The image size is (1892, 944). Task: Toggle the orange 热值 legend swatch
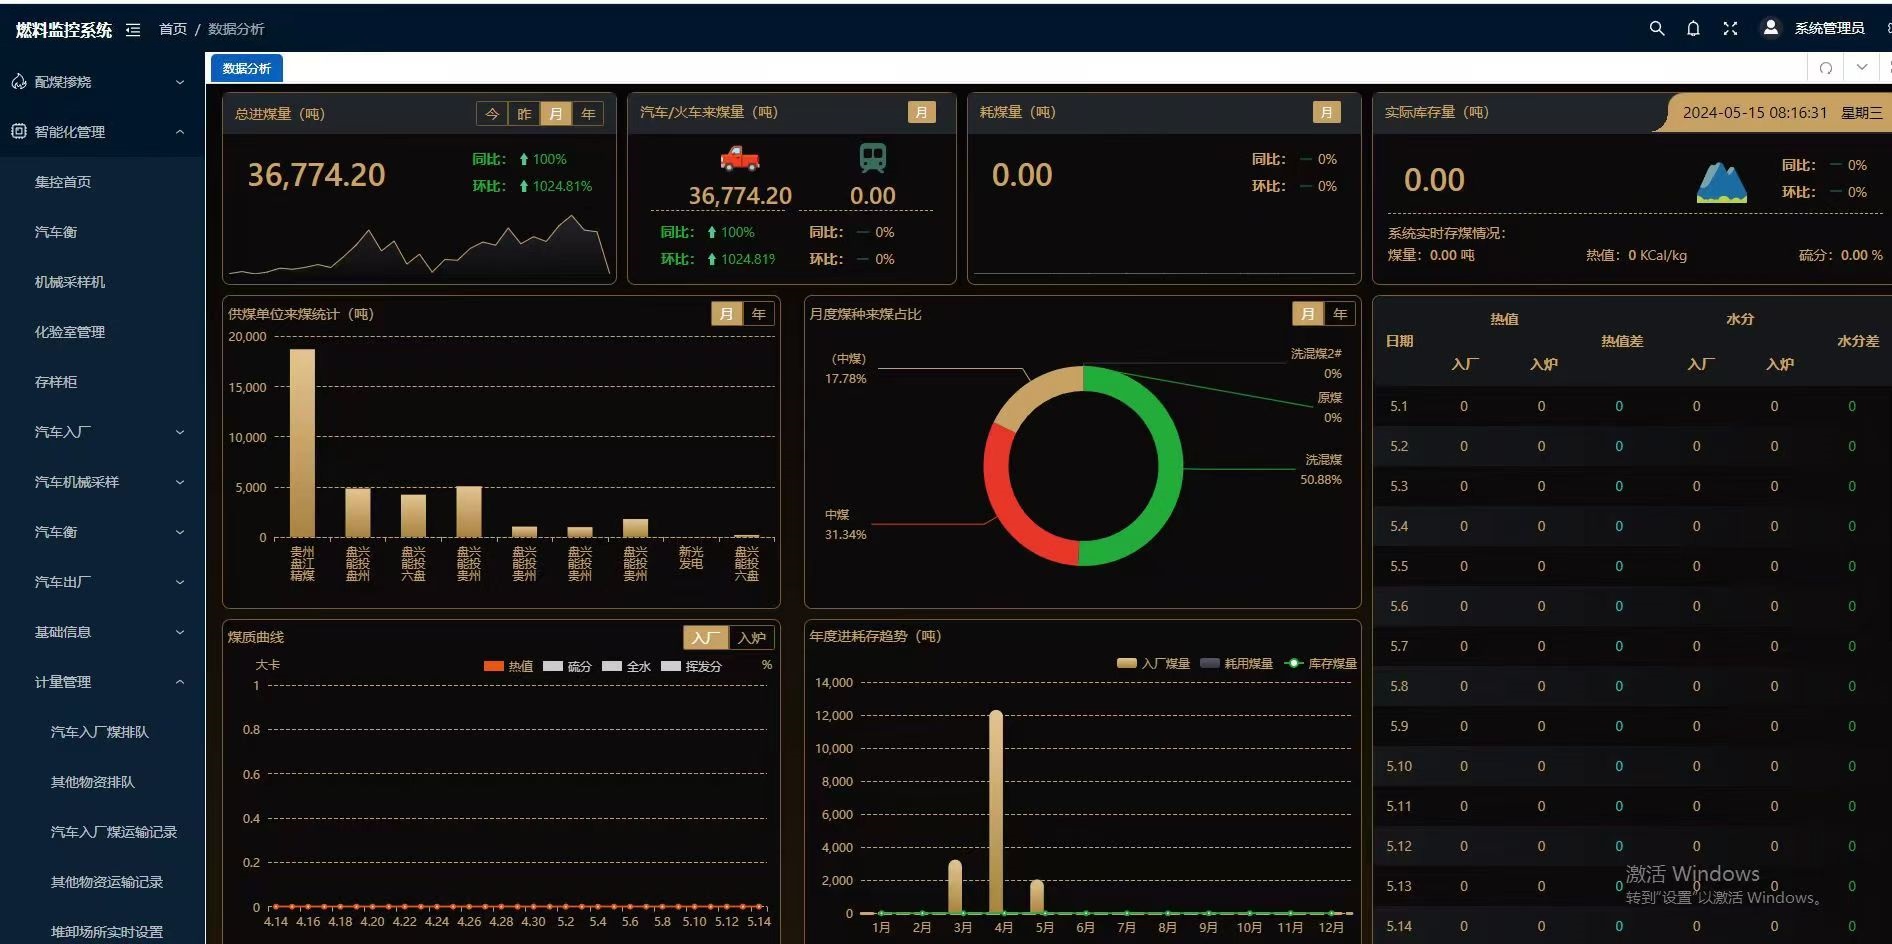[x=493, y=666]
